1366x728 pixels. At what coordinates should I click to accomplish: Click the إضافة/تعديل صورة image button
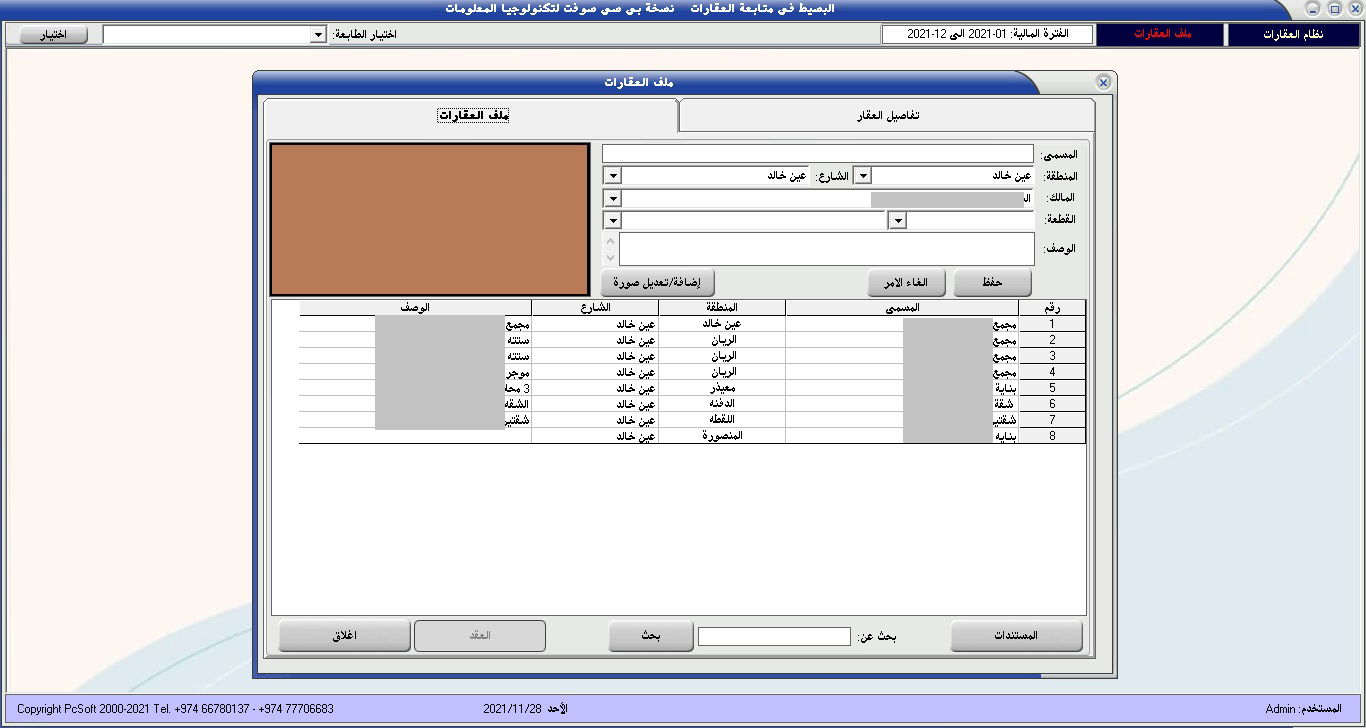coord(658,283)
